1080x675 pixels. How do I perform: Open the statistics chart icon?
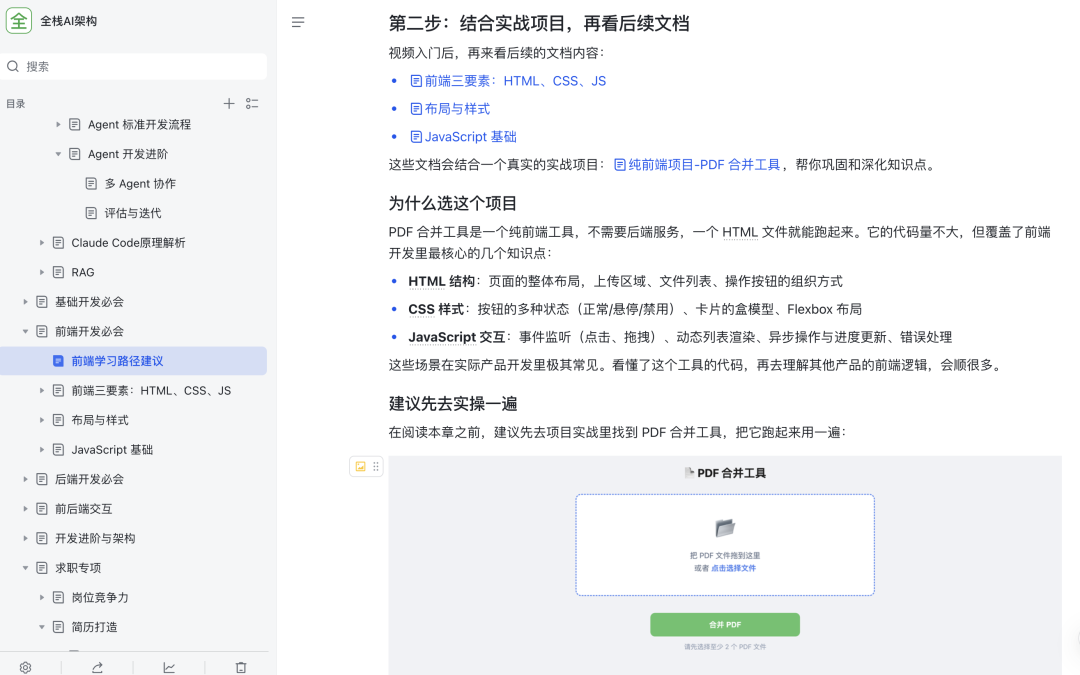pos(169,667)
